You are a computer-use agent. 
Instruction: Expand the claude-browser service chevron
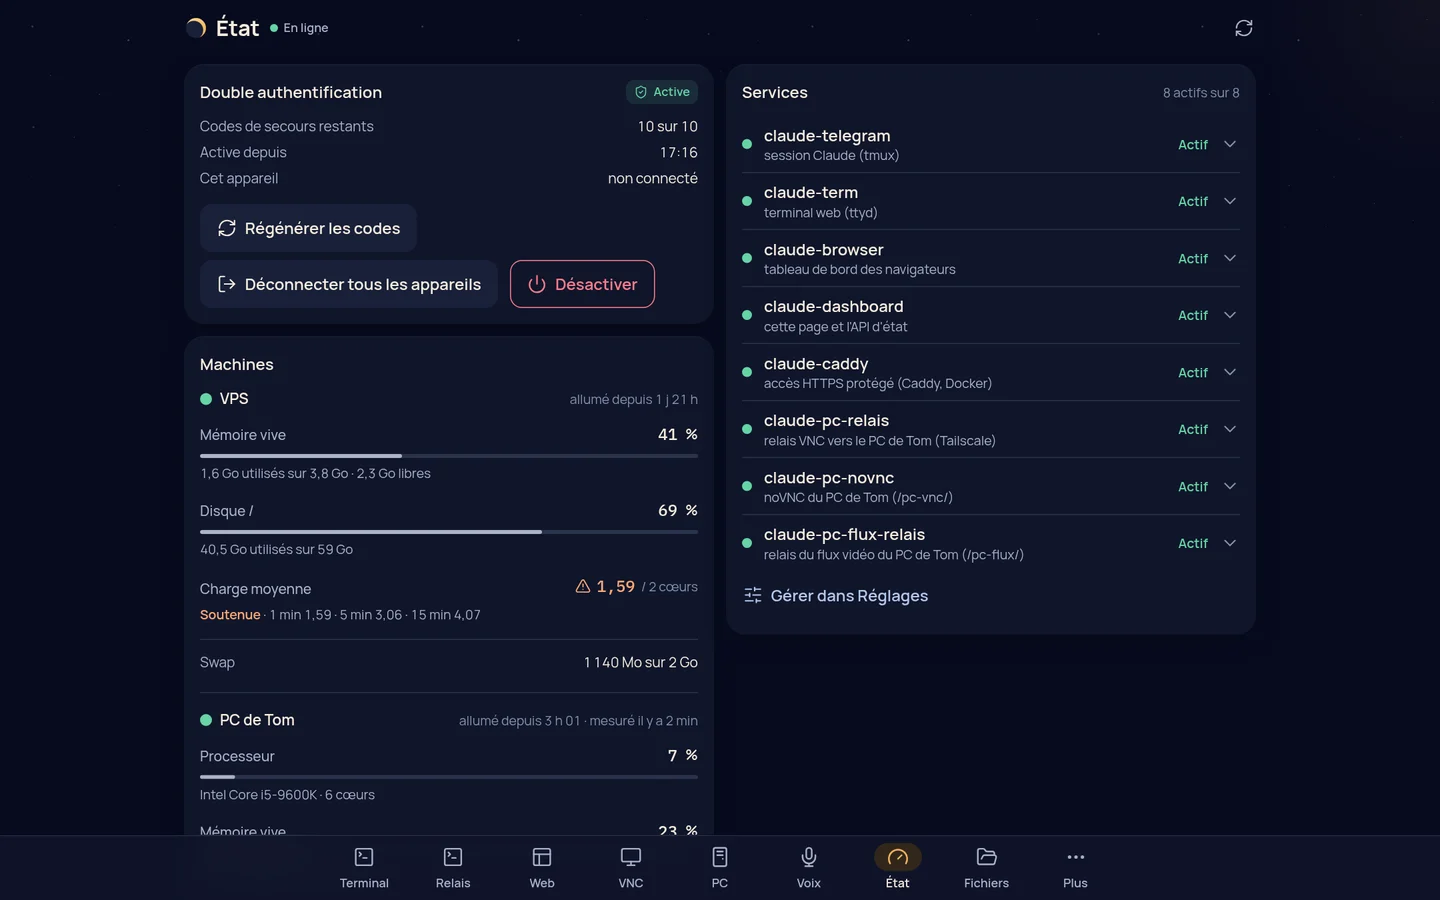(1230, 258)
